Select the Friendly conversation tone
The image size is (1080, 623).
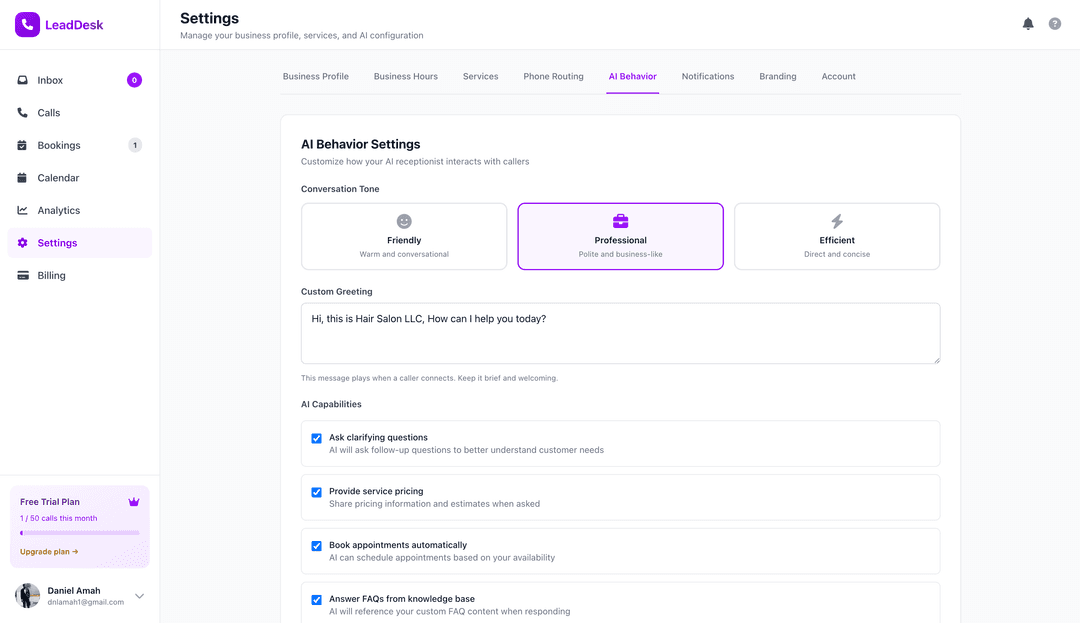(x=404, y=237)
